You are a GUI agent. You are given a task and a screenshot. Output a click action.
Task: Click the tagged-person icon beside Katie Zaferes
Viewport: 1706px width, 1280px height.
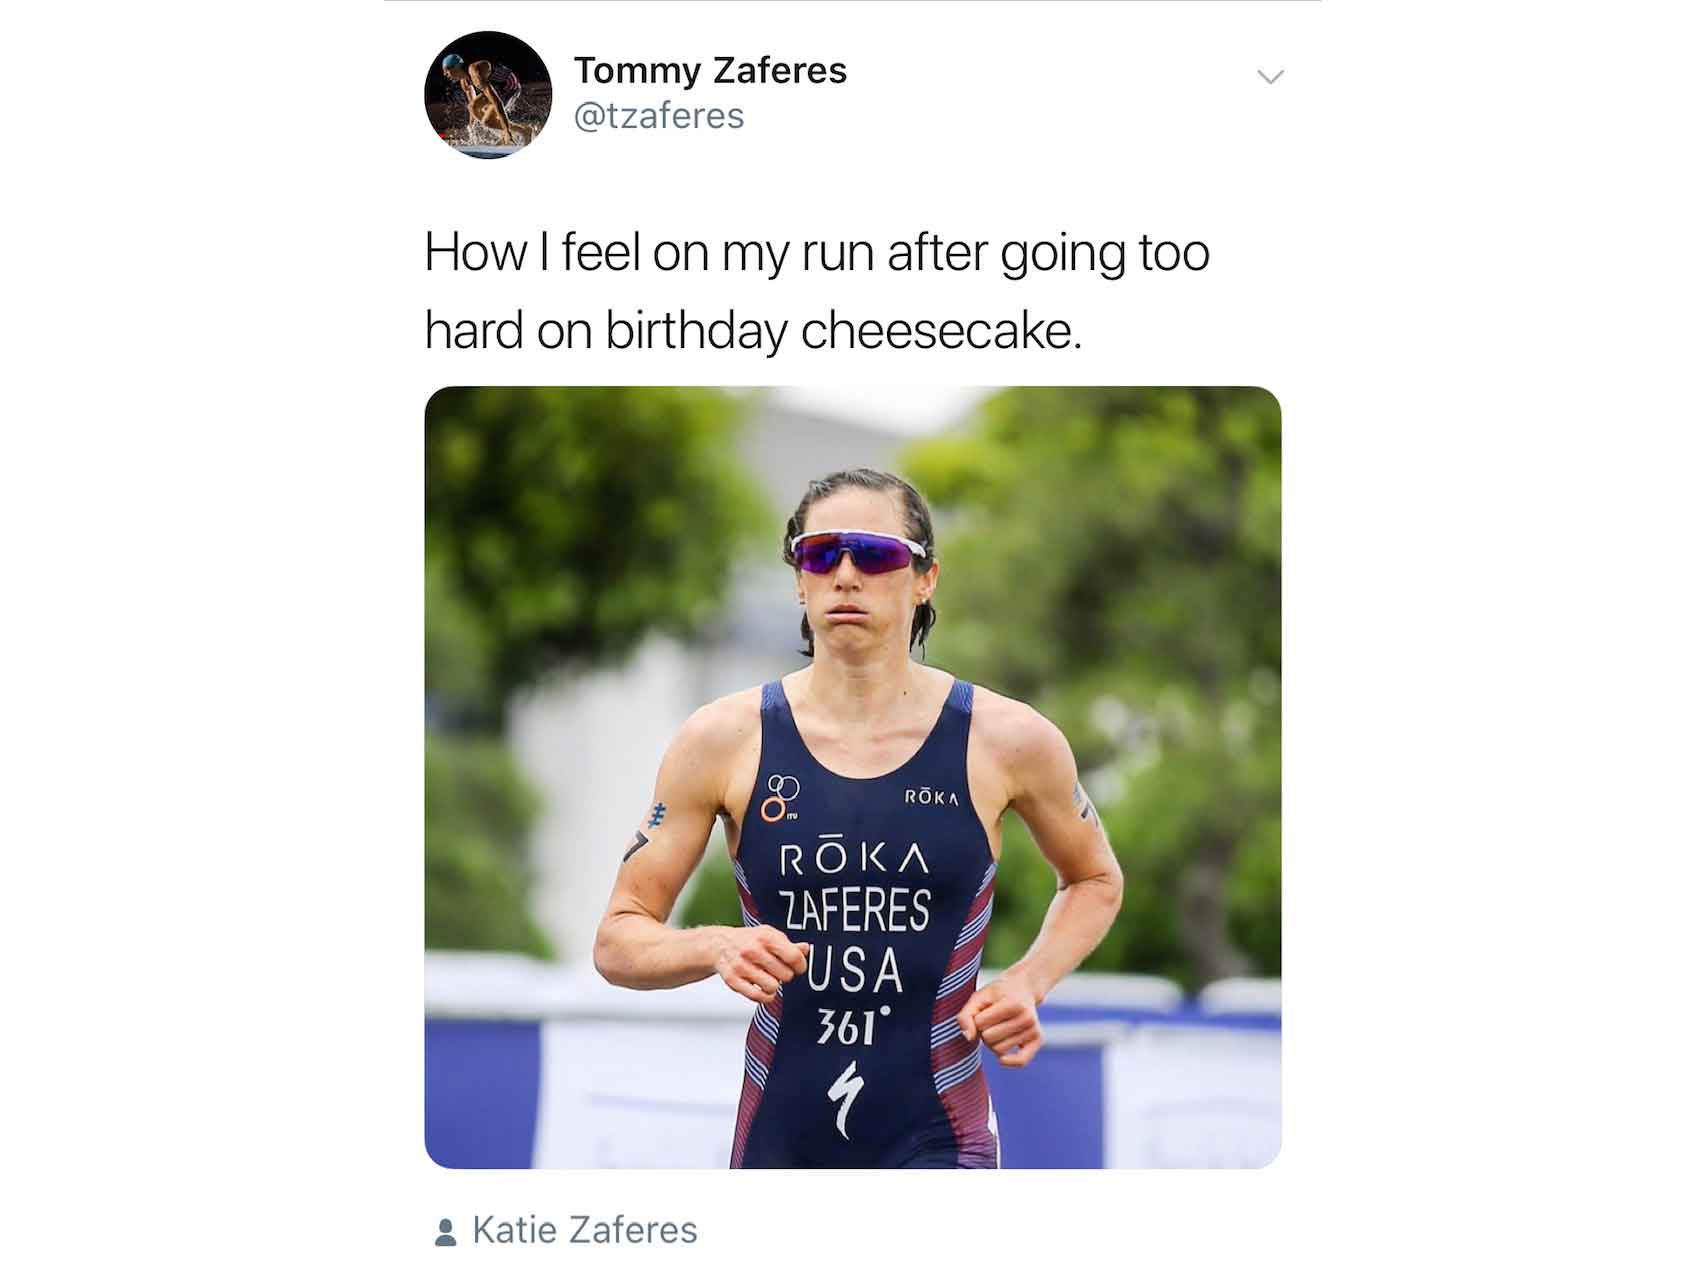coord(446,1231)
